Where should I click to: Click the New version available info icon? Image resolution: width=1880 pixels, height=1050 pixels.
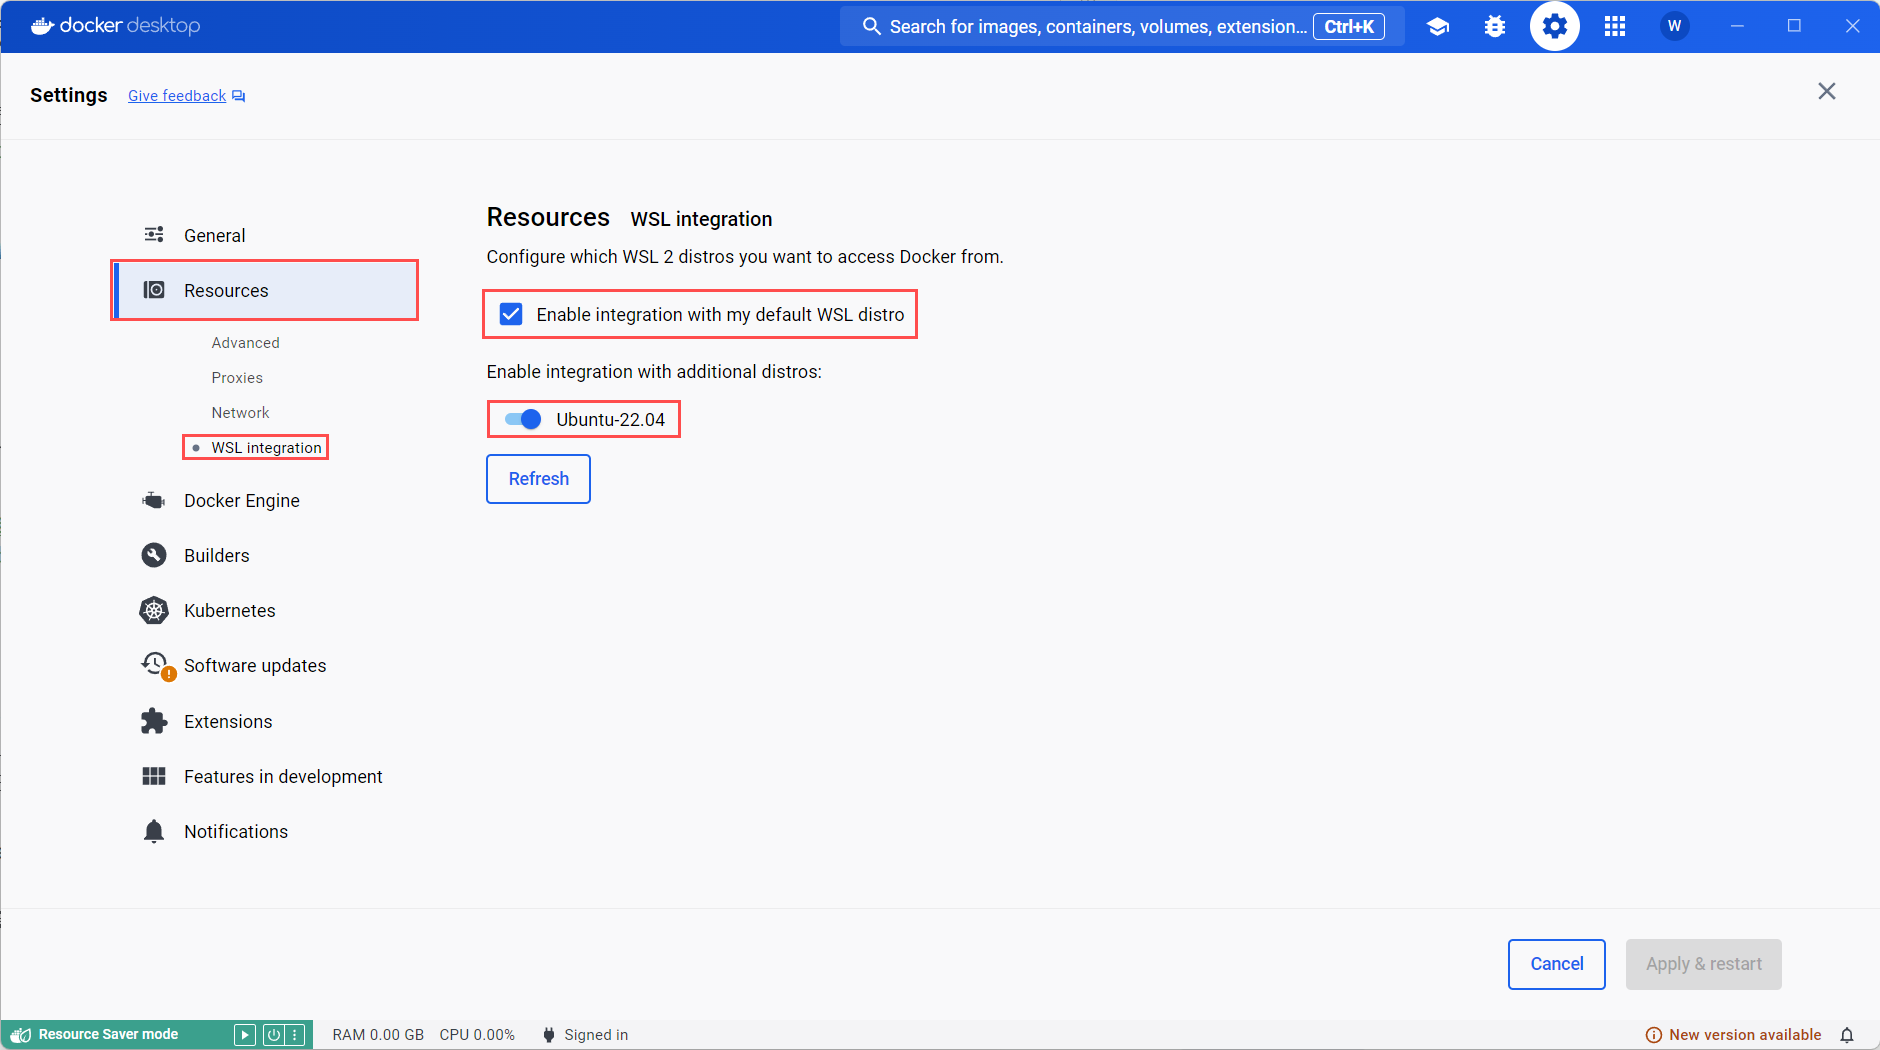1654,1035
